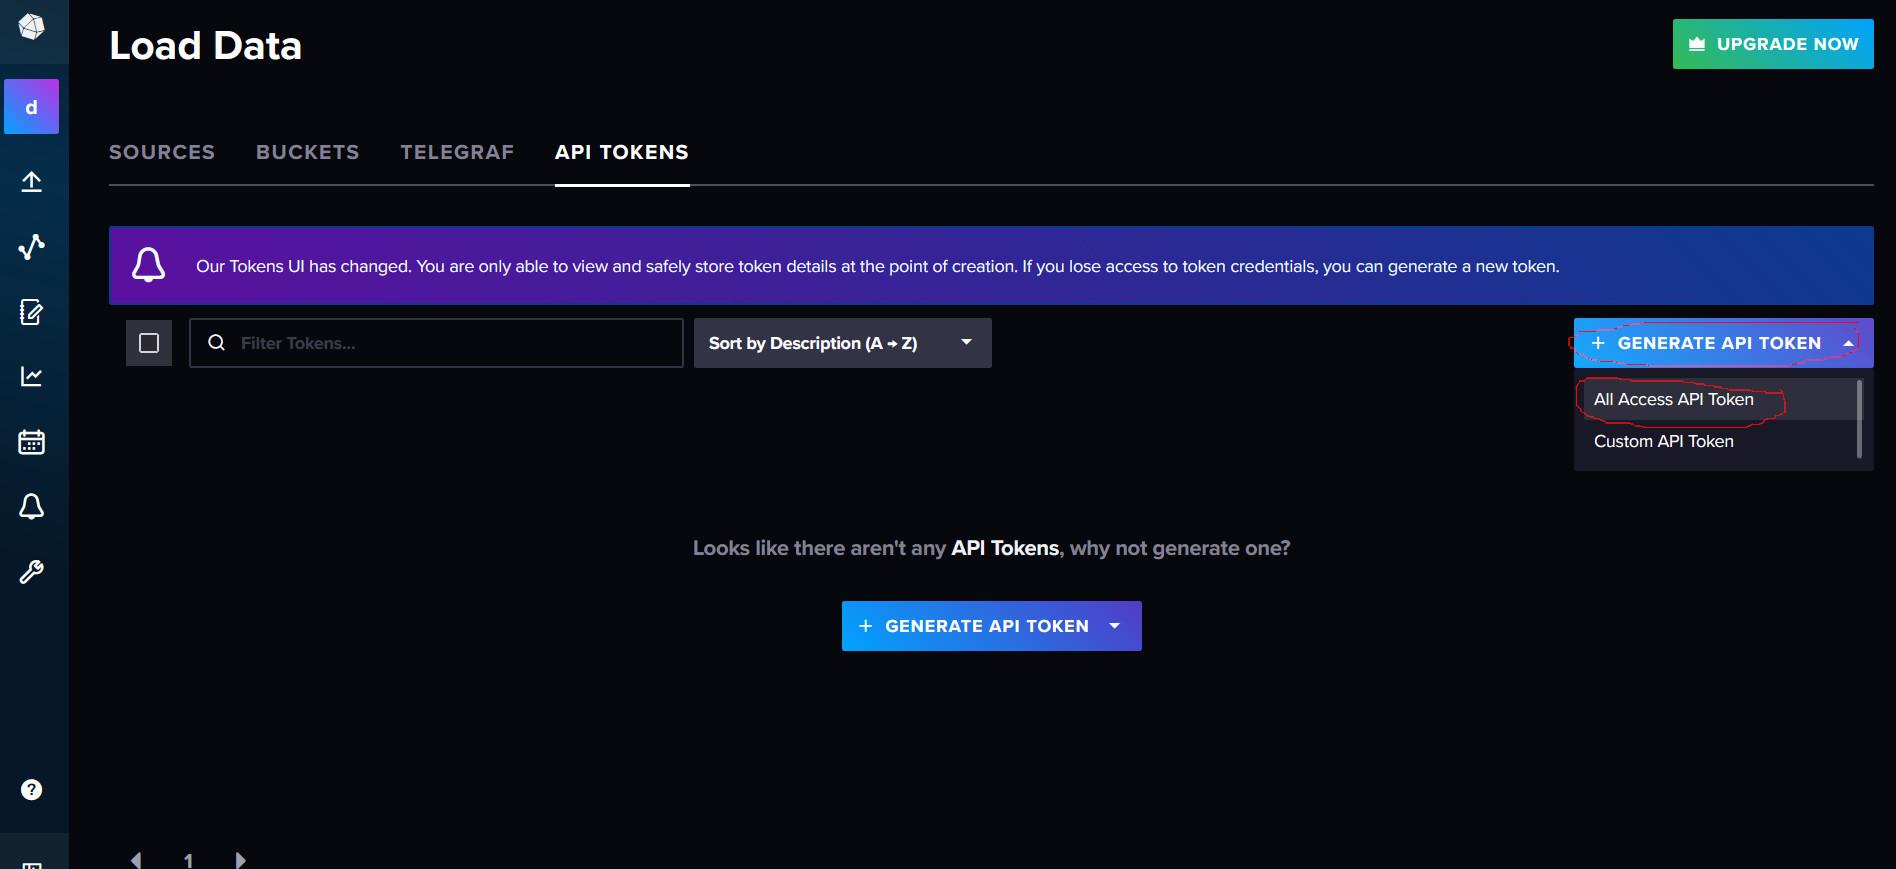Open the Tasks calendar icon
Image resolution: width=1896 pixels, height=869 pixels.
tap(32, 442)
